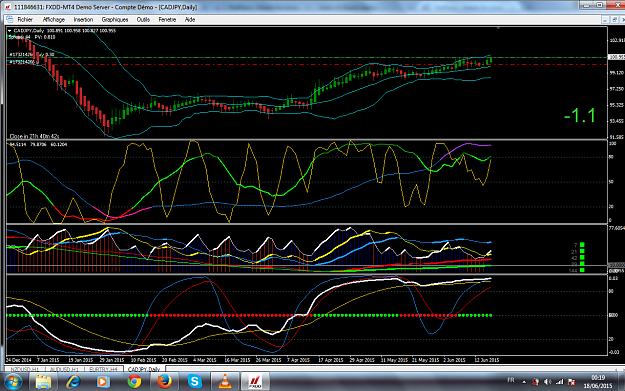
Task: Open Firefox from the taskbar
Action: coord(164,382)
